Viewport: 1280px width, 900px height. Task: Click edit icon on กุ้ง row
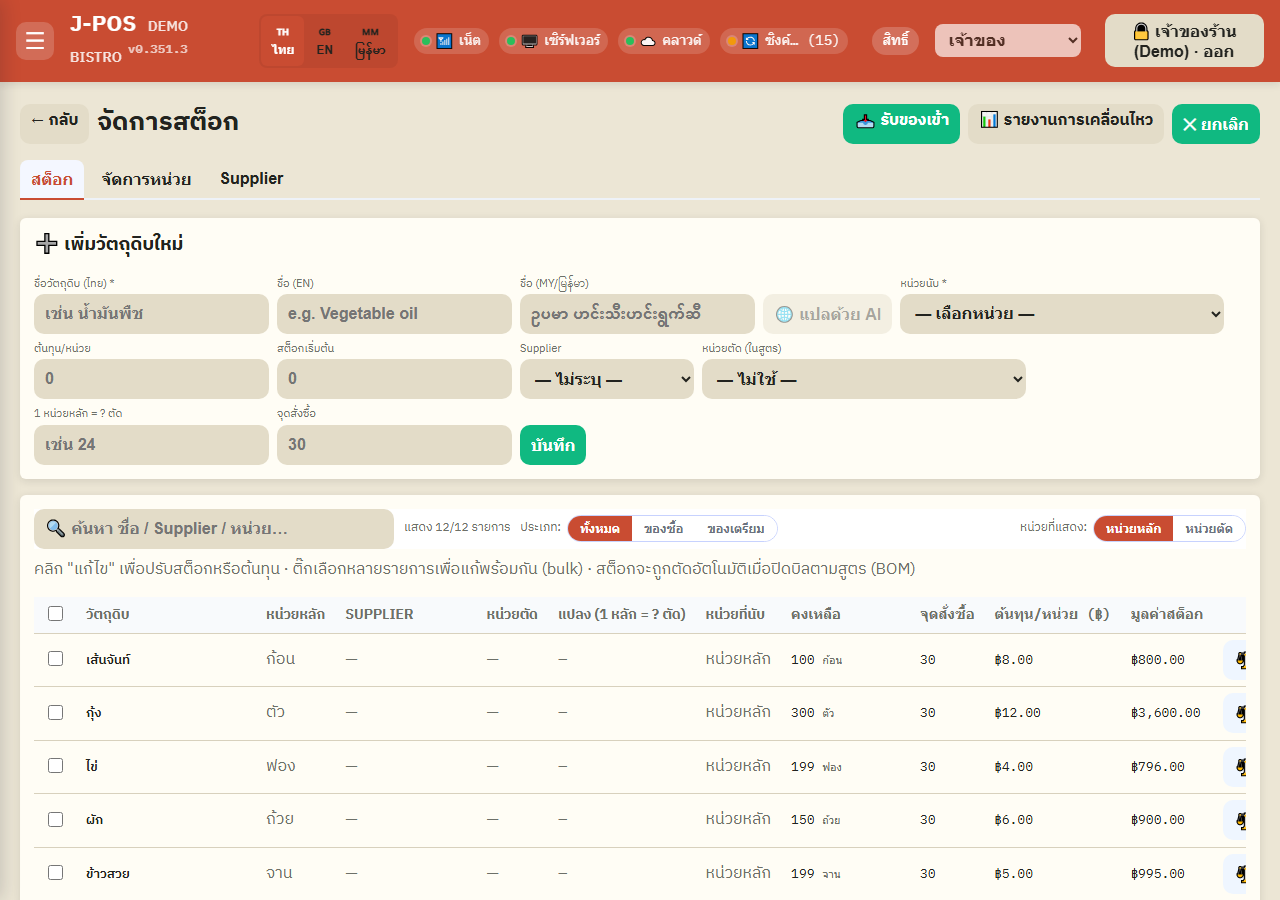pyautogui.click(x=1236, y=713)
